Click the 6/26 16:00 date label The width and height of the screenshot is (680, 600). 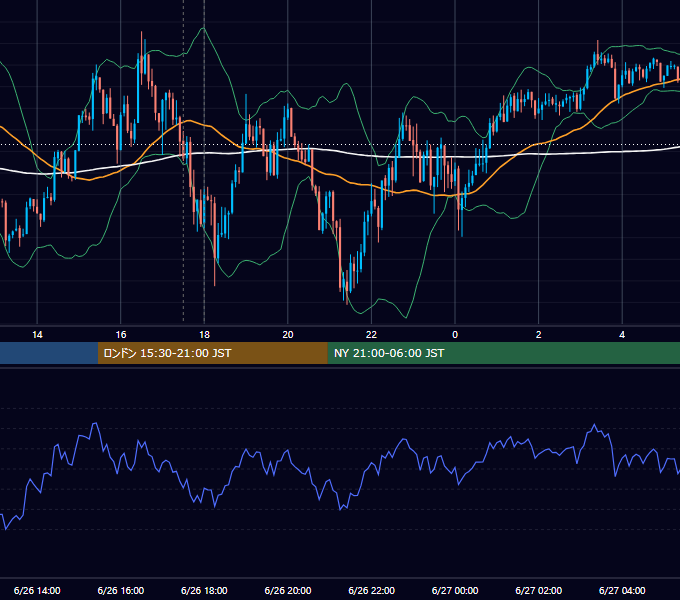121,590
